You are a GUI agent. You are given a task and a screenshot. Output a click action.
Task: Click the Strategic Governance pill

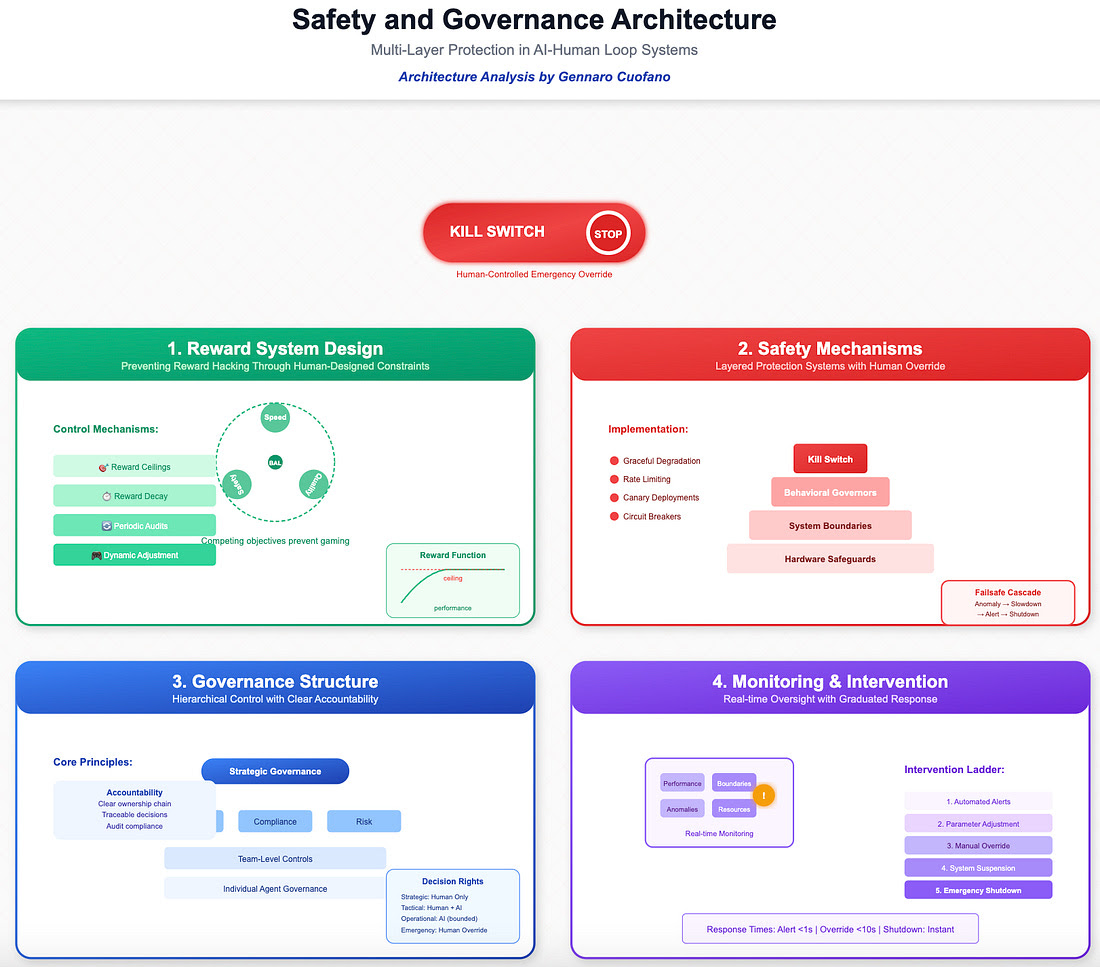click(x=275, y=771)
